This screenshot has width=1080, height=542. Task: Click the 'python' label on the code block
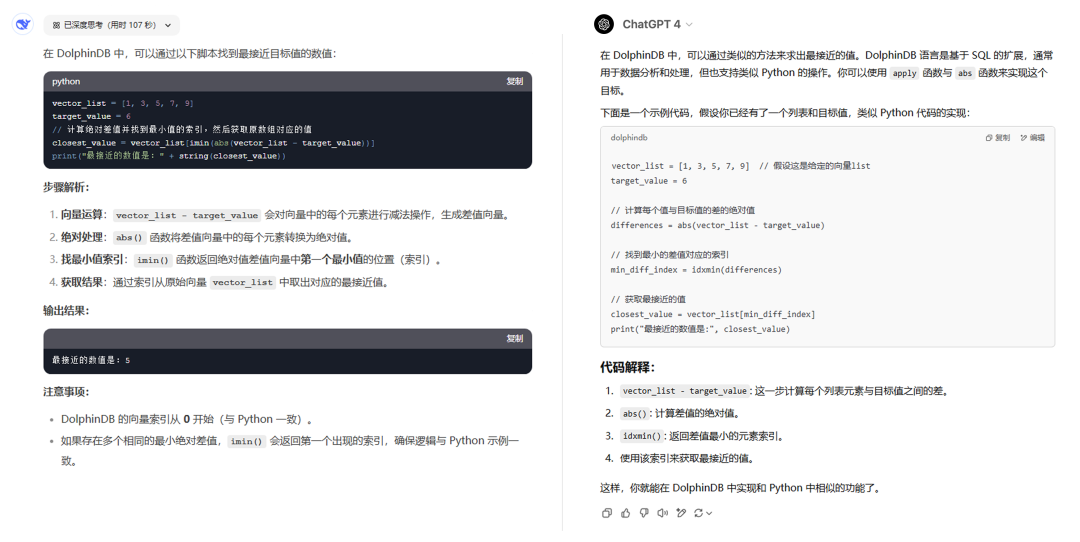point(66,81)
